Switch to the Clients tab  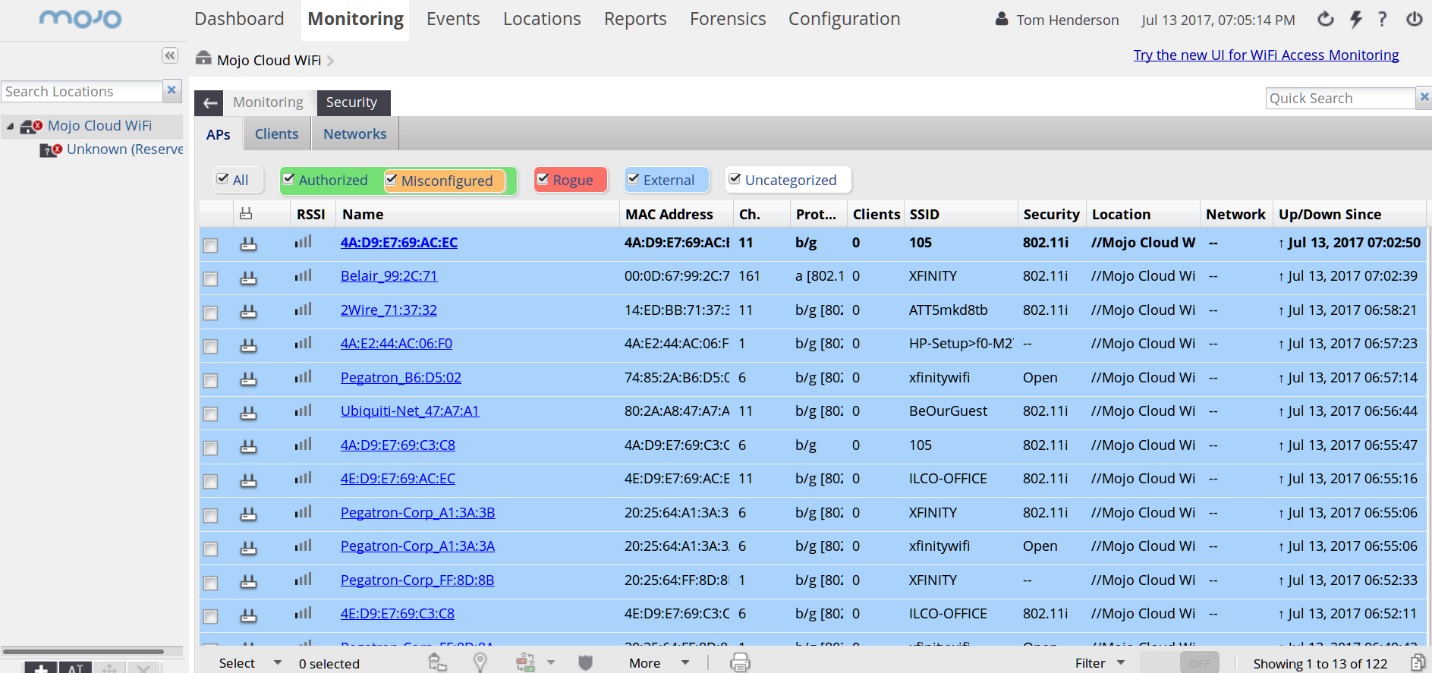[x=276, y=133]
